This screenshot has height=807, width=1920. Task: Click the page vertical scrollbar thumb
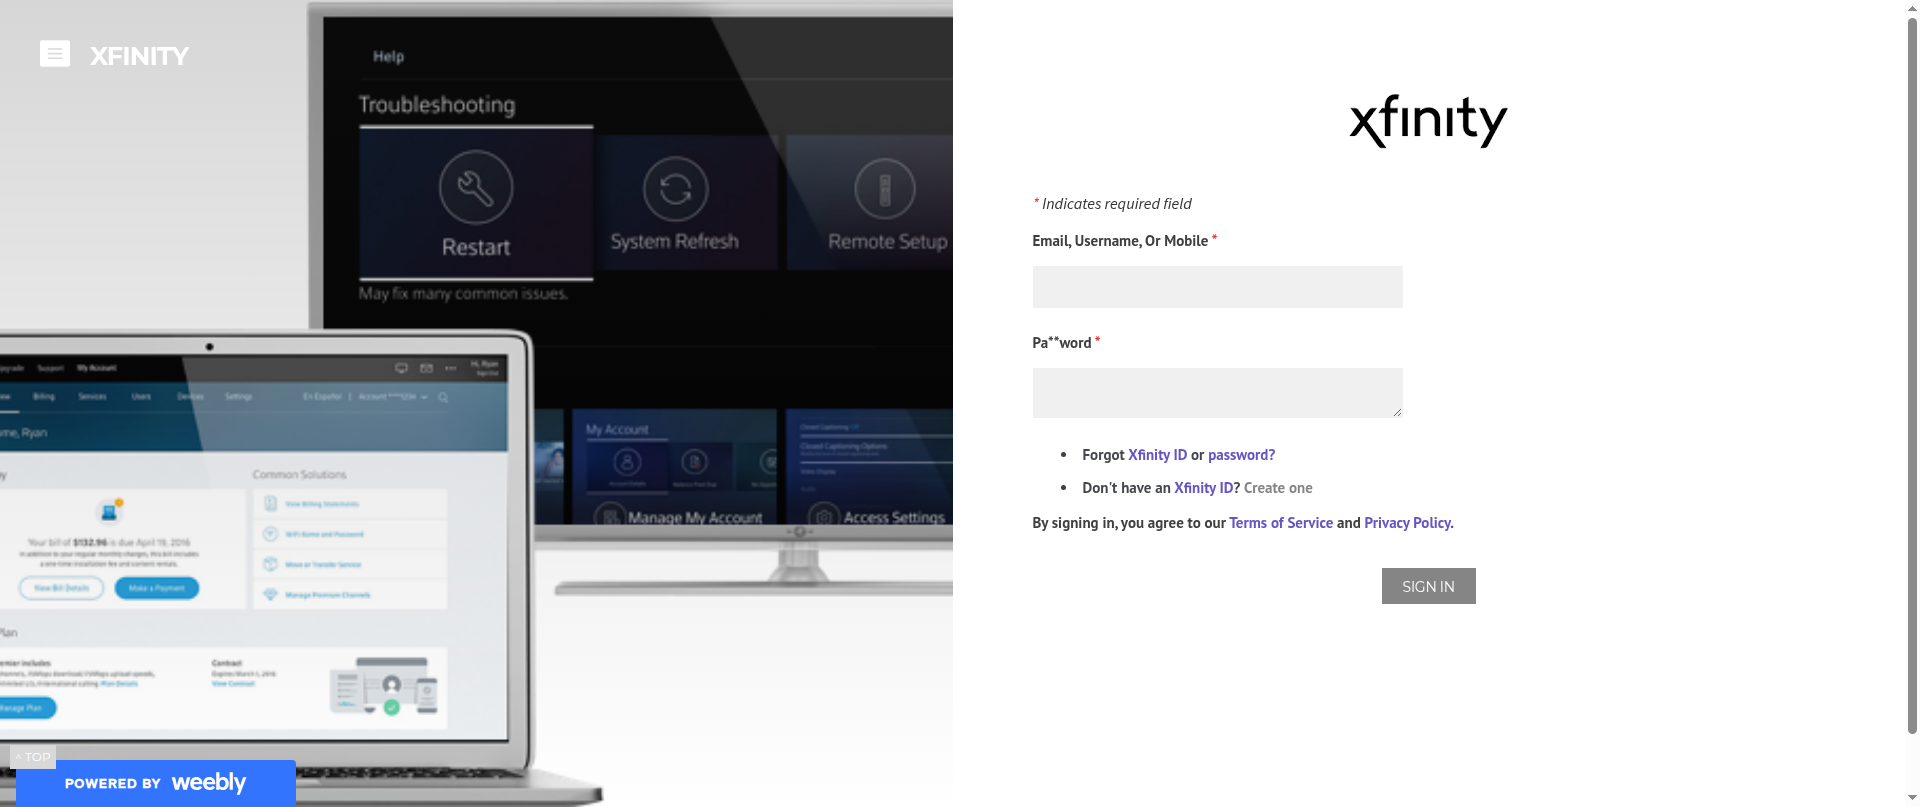coord(1911,375)
